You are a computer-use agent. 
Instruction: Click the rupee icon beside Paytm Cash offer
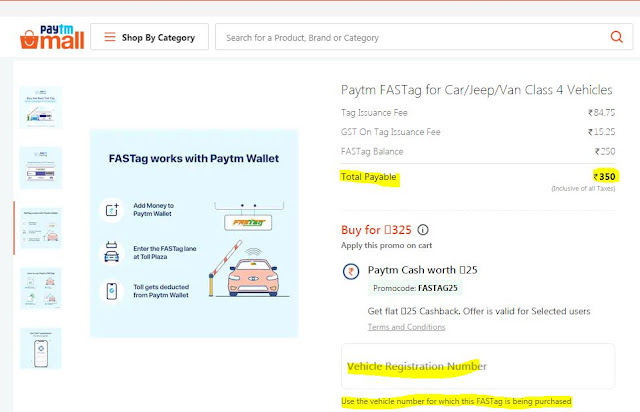click(x=351, y=271)
